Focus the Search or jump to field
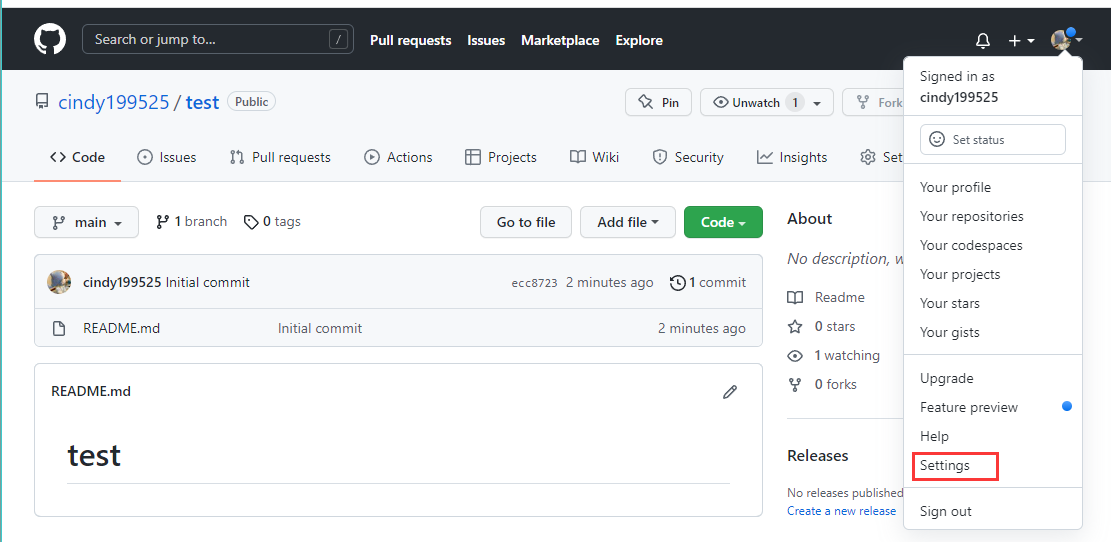The image size is (1111, 542). [218, 39]
